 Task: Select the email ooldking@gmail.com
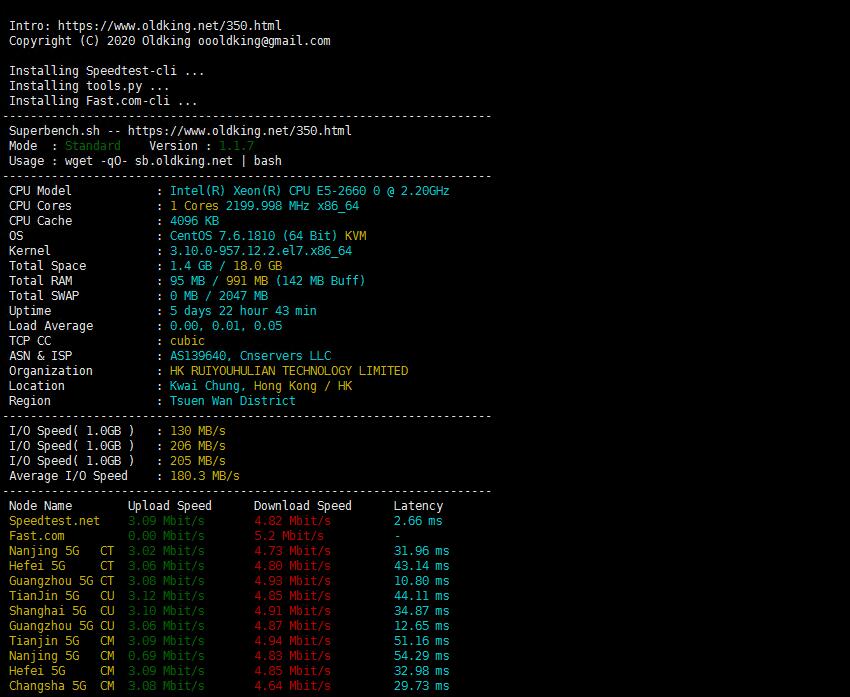pyautogui.click(x=264, y=41)
